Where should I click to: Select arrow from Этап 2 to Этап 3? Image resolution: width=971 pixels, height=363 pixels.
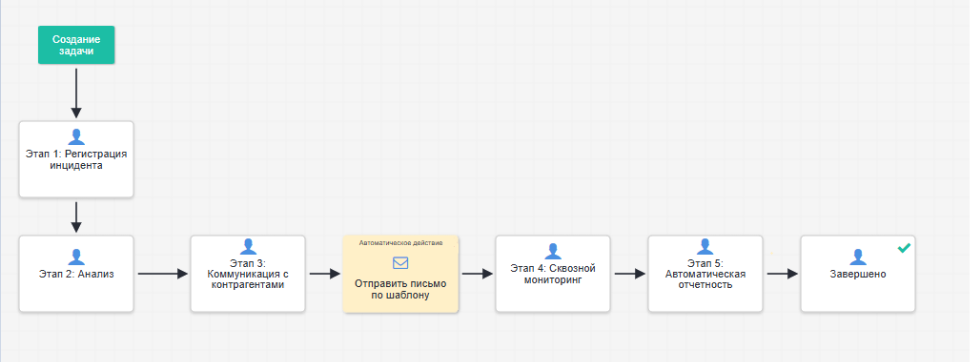162,274
